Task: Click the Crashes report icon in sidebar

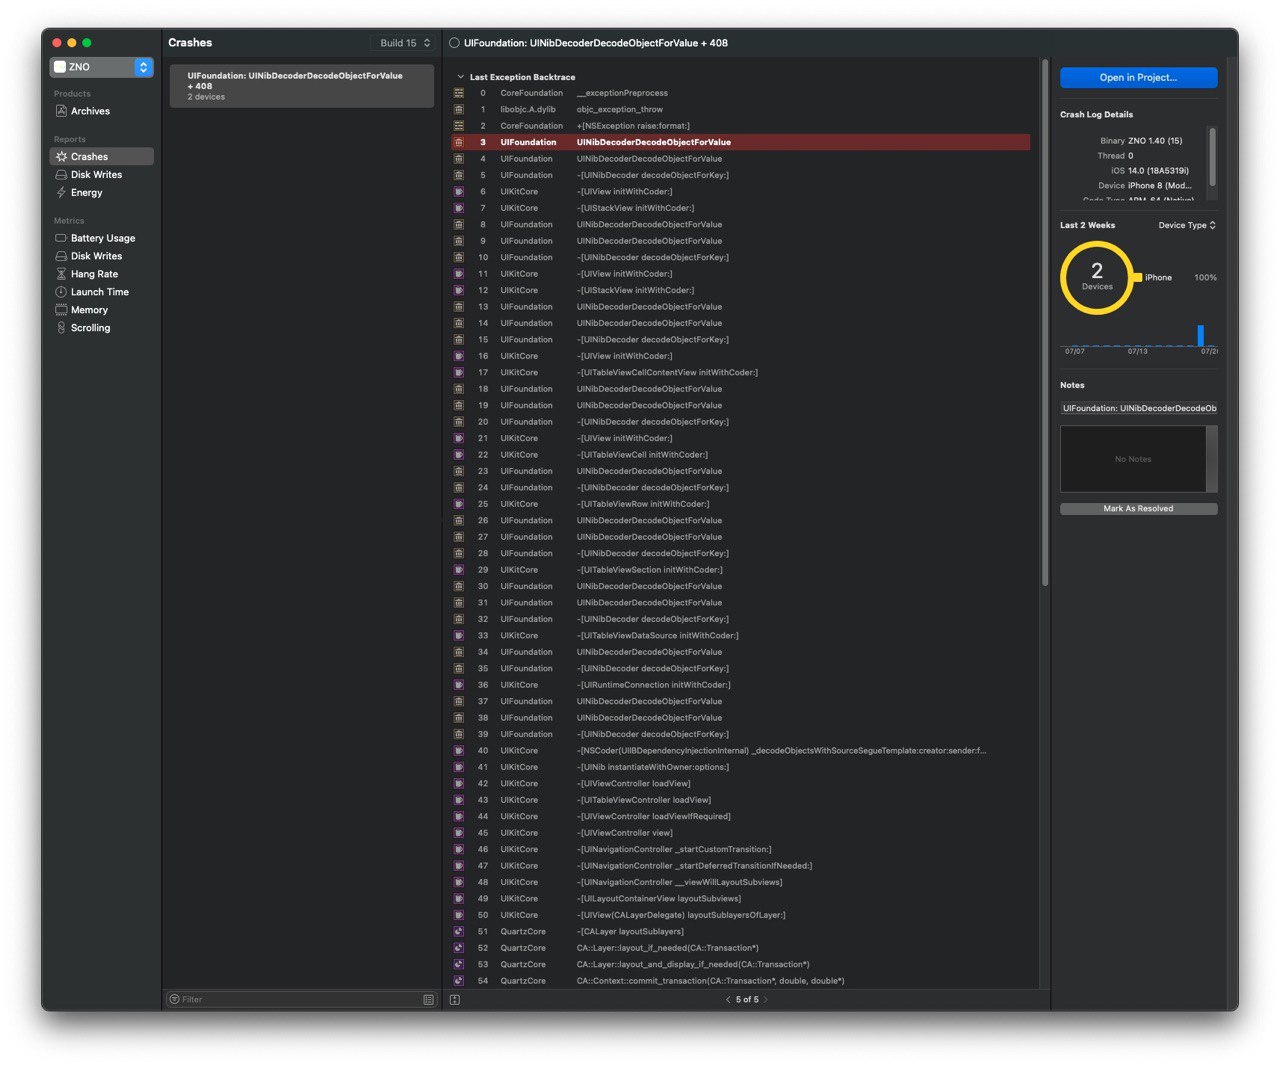Action: tap(61, 157)
